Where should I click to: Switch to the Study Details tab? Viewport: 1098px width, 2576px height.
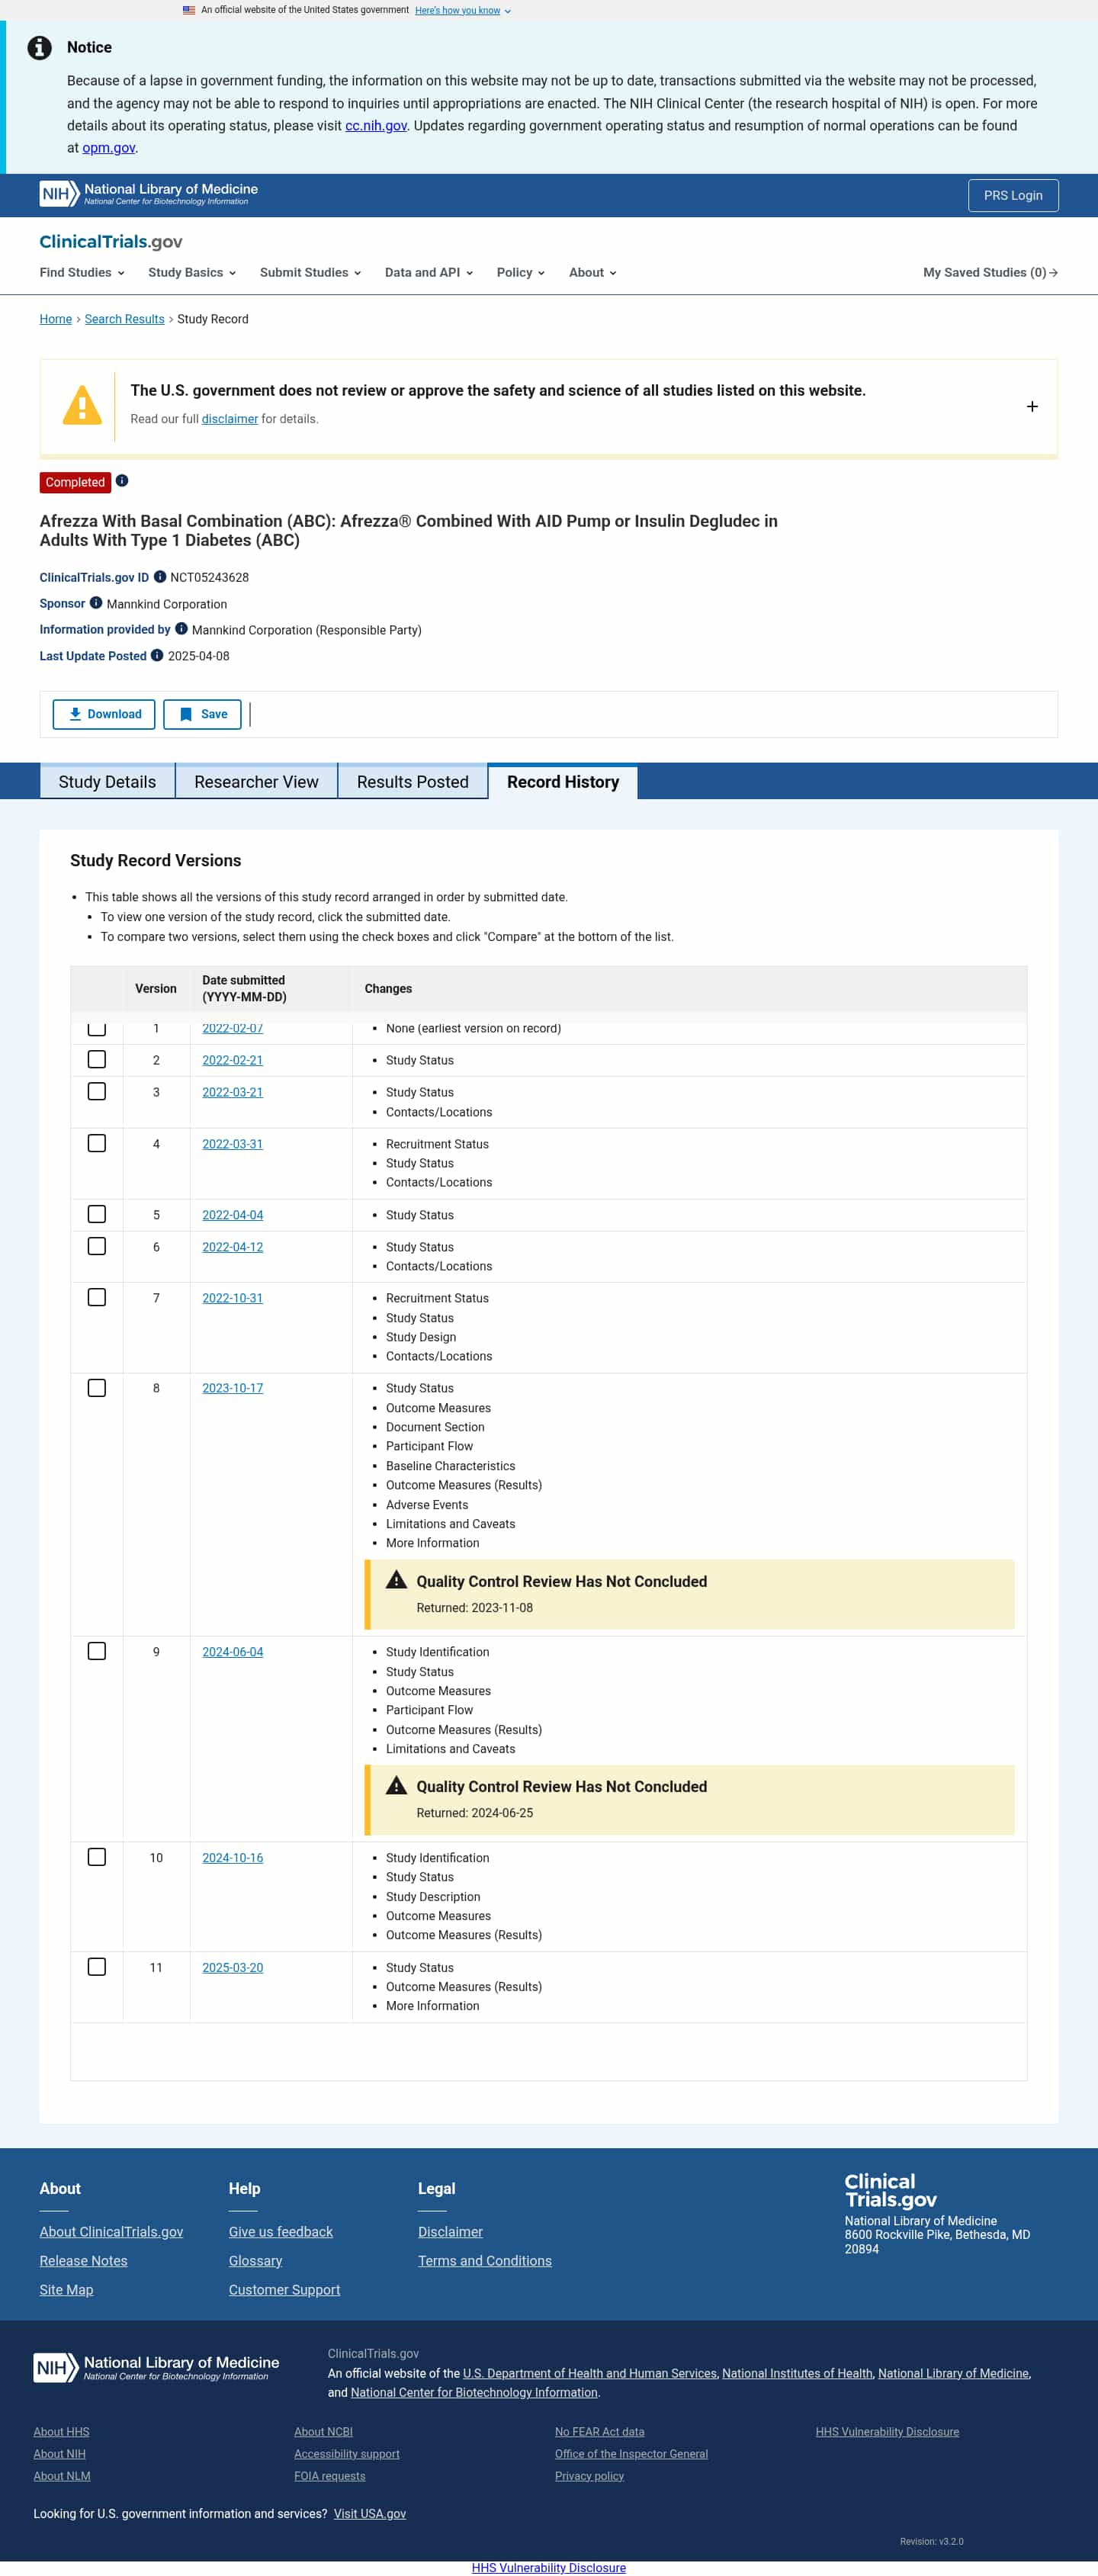click(x=107, y=782)
